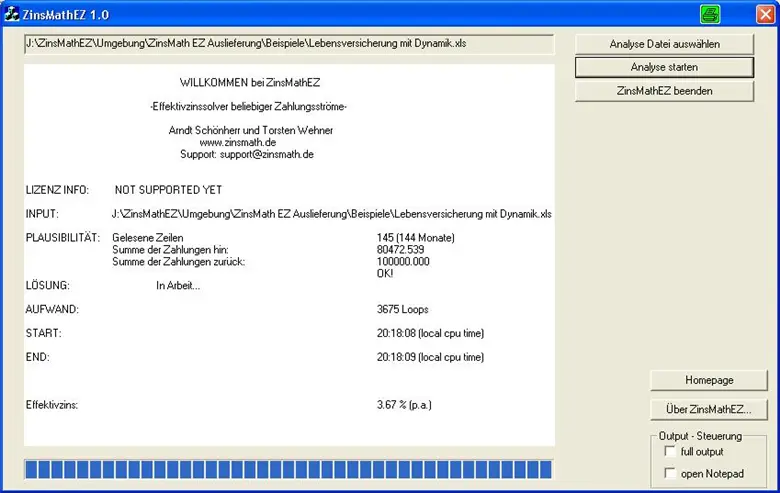780x493 pixels.
Task: Click the 80472.539 sum value
Action: tap(400, 250)
